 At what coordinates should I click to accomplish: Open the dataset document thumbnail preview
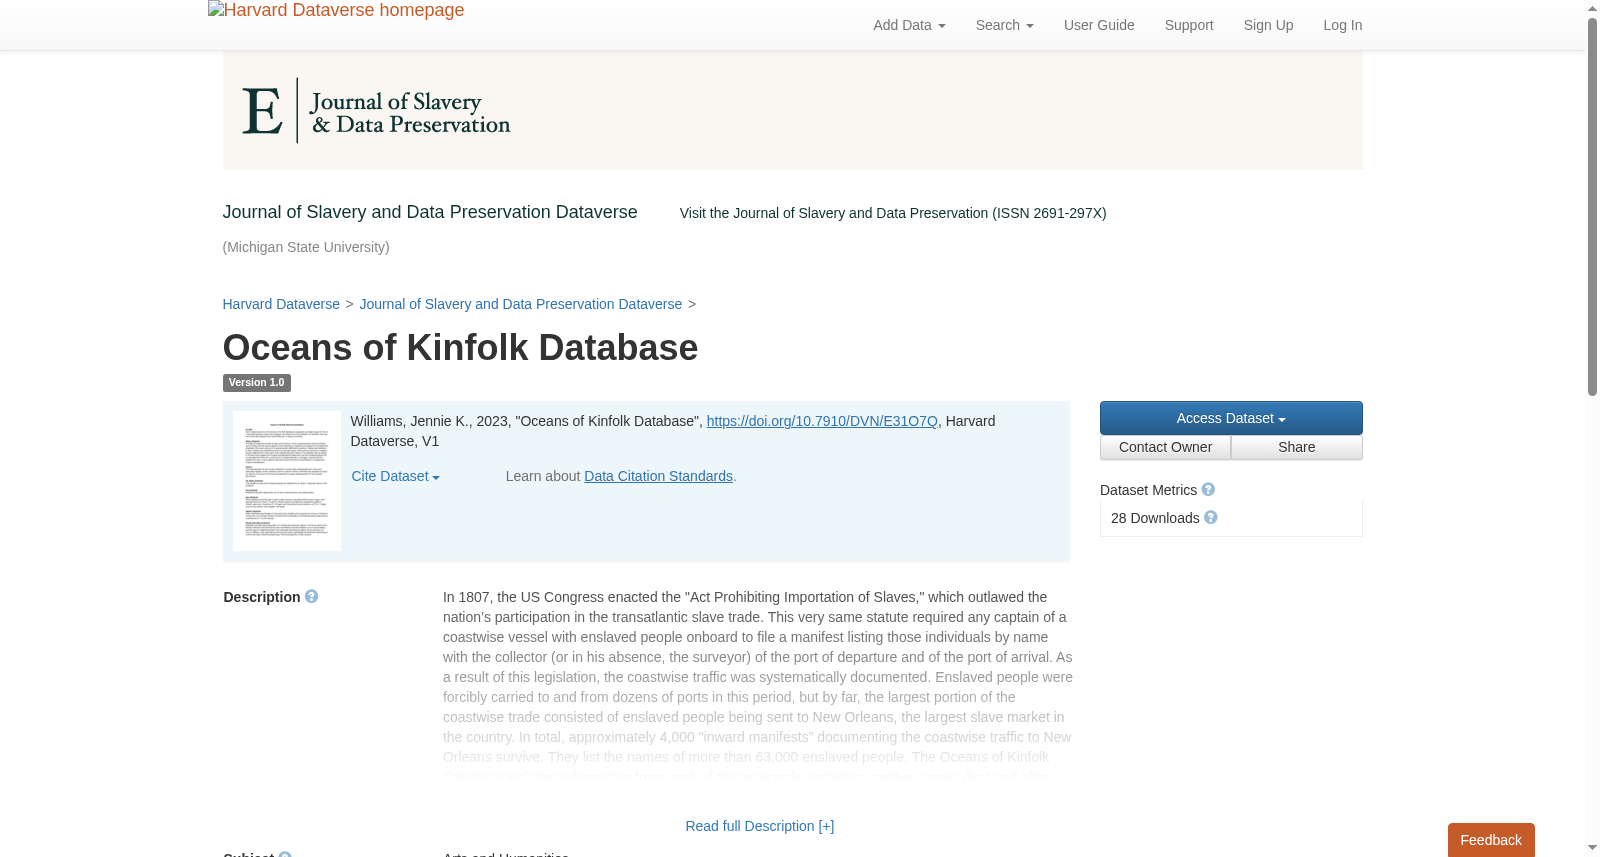tap(287, 481)
